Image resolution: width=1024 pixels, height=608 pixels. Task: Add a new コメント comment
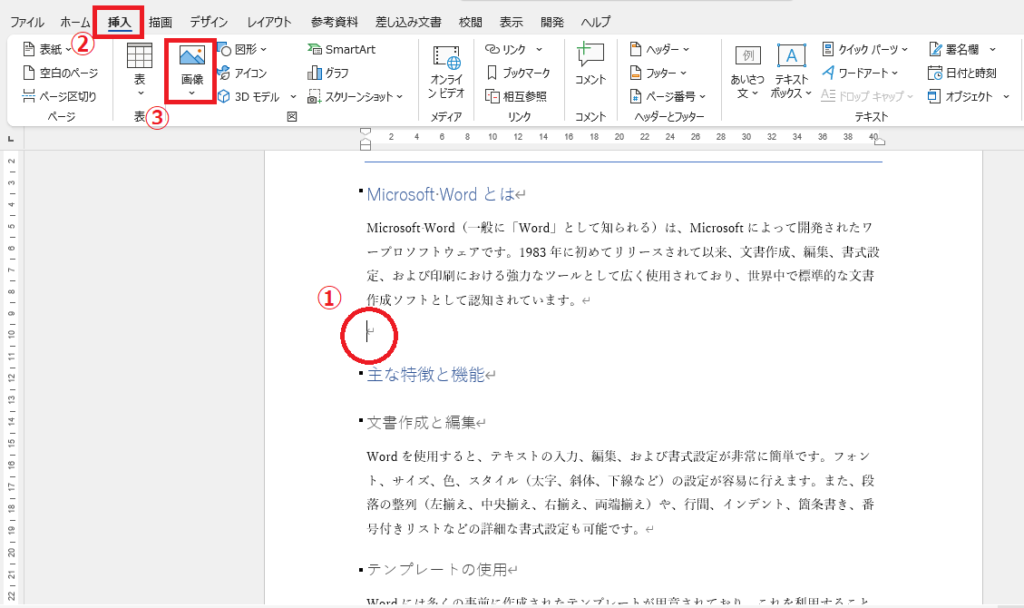point(590,64)
